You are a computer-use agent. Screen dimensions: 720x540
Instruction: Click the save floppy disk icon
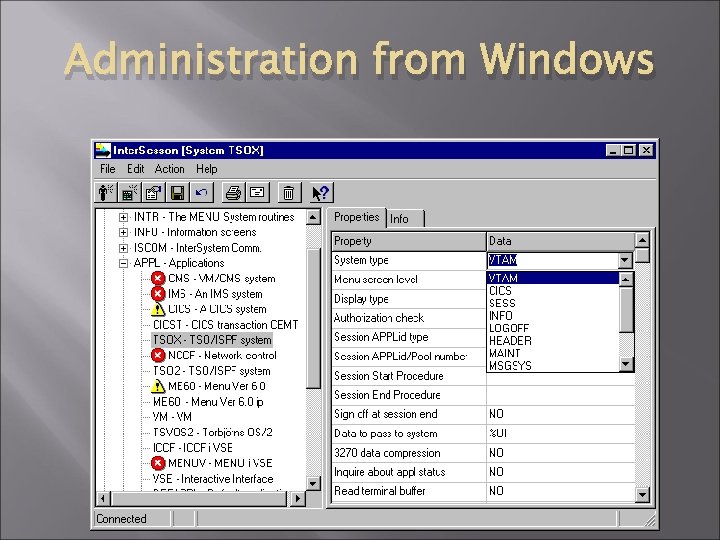(177, 192)
